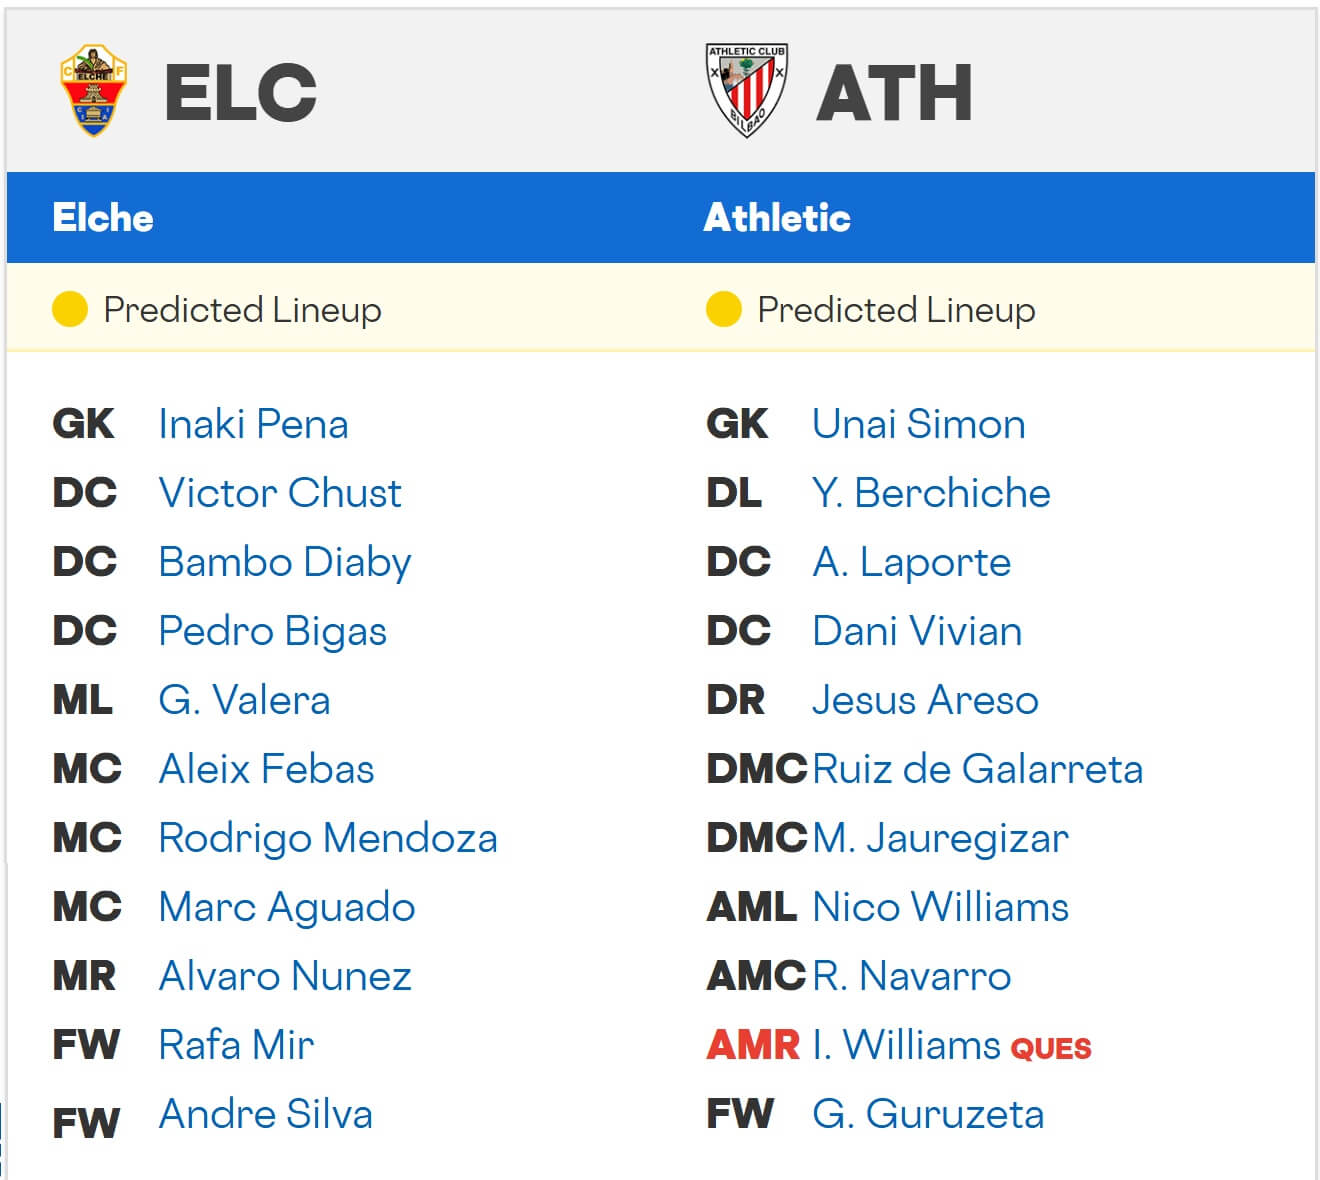1320x1180 pixels.
Task: Open Inaki Pena's player page
Action: click(x=253, y=424)
